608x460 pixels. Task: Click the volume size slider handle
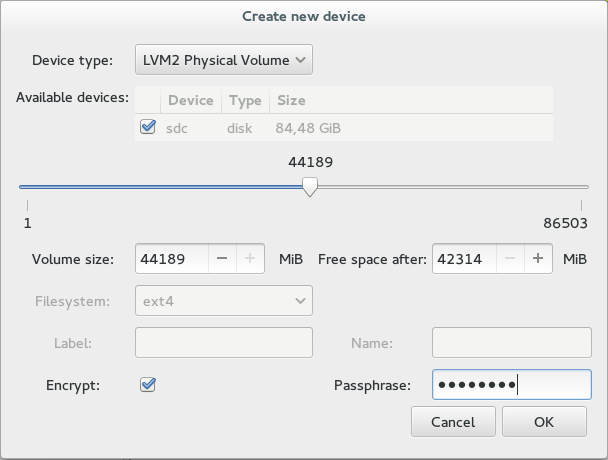pyautogui.click(x=310, y=187)
